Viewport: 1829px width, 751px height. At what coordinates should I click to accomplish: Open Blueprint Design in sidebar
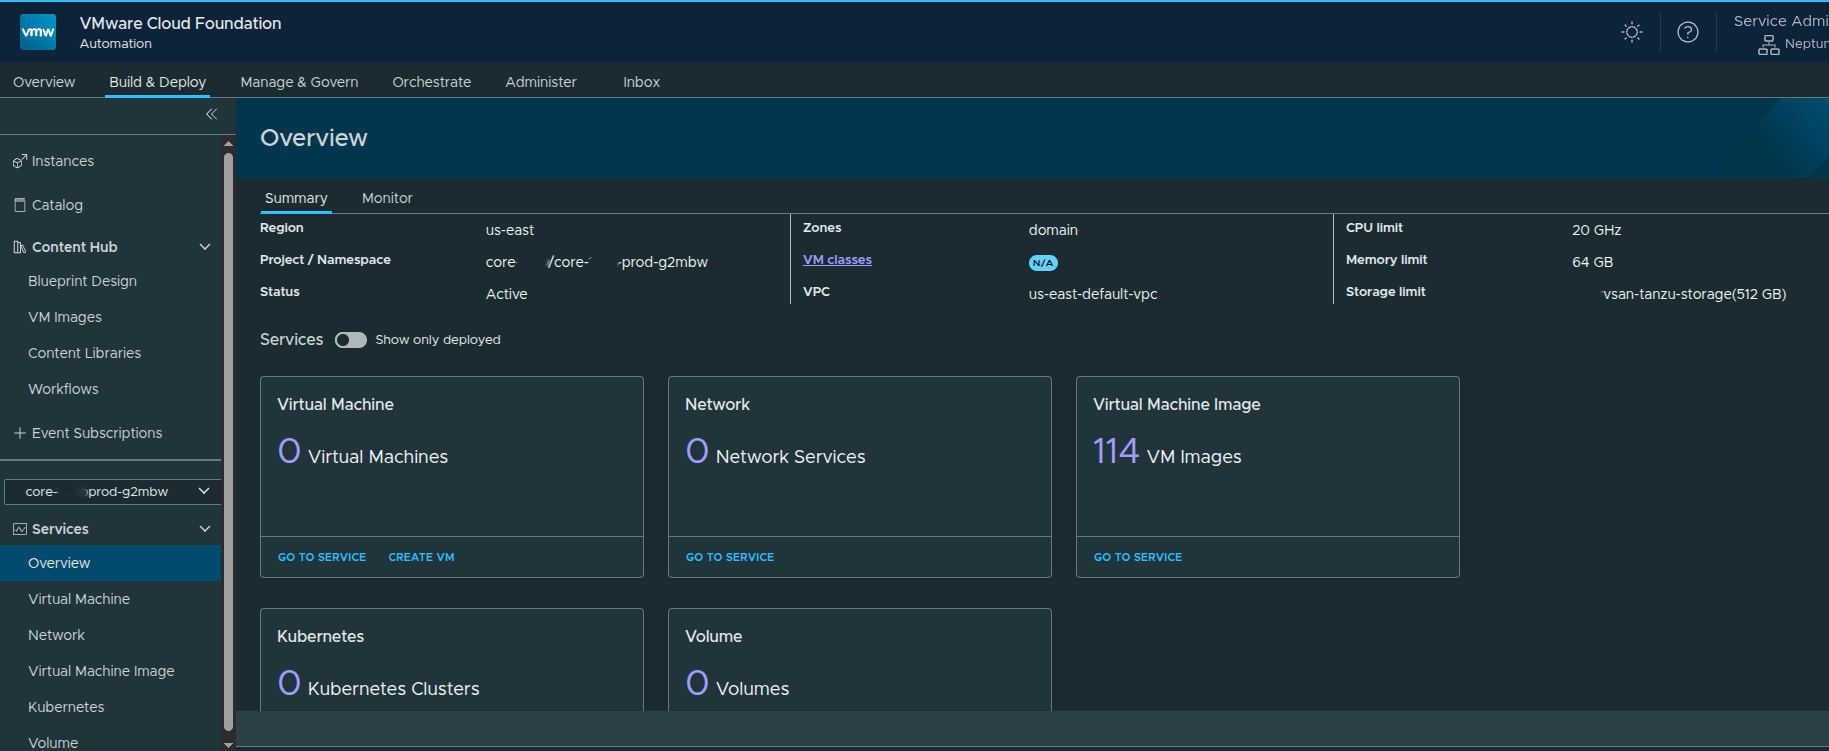point(82,281)
